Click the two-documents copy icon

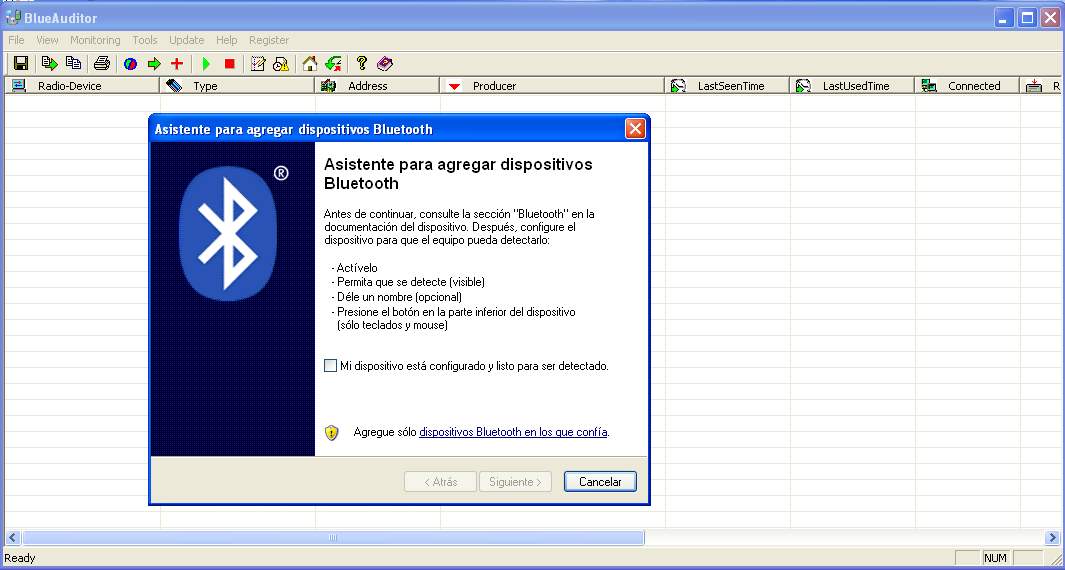tap(73, 64)
